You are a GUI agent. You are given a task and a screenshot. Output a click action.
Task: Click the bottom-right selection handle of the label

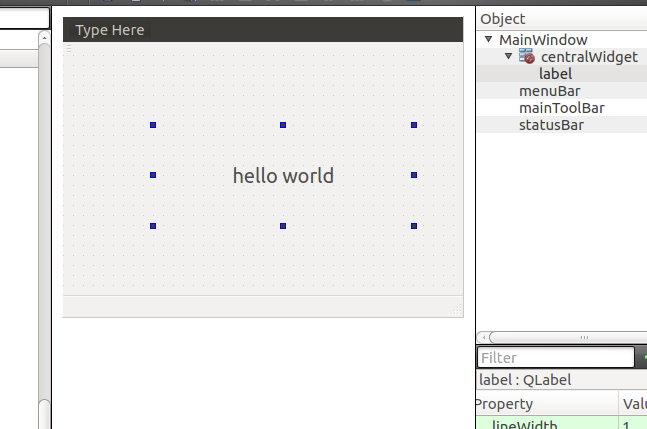414,227
